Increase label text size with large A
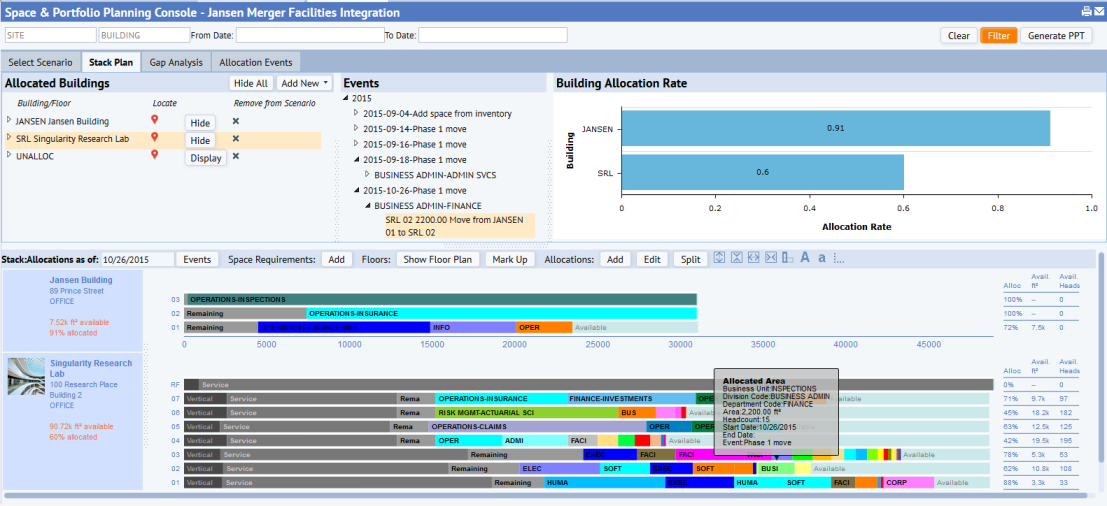 (x=804, y=258)
